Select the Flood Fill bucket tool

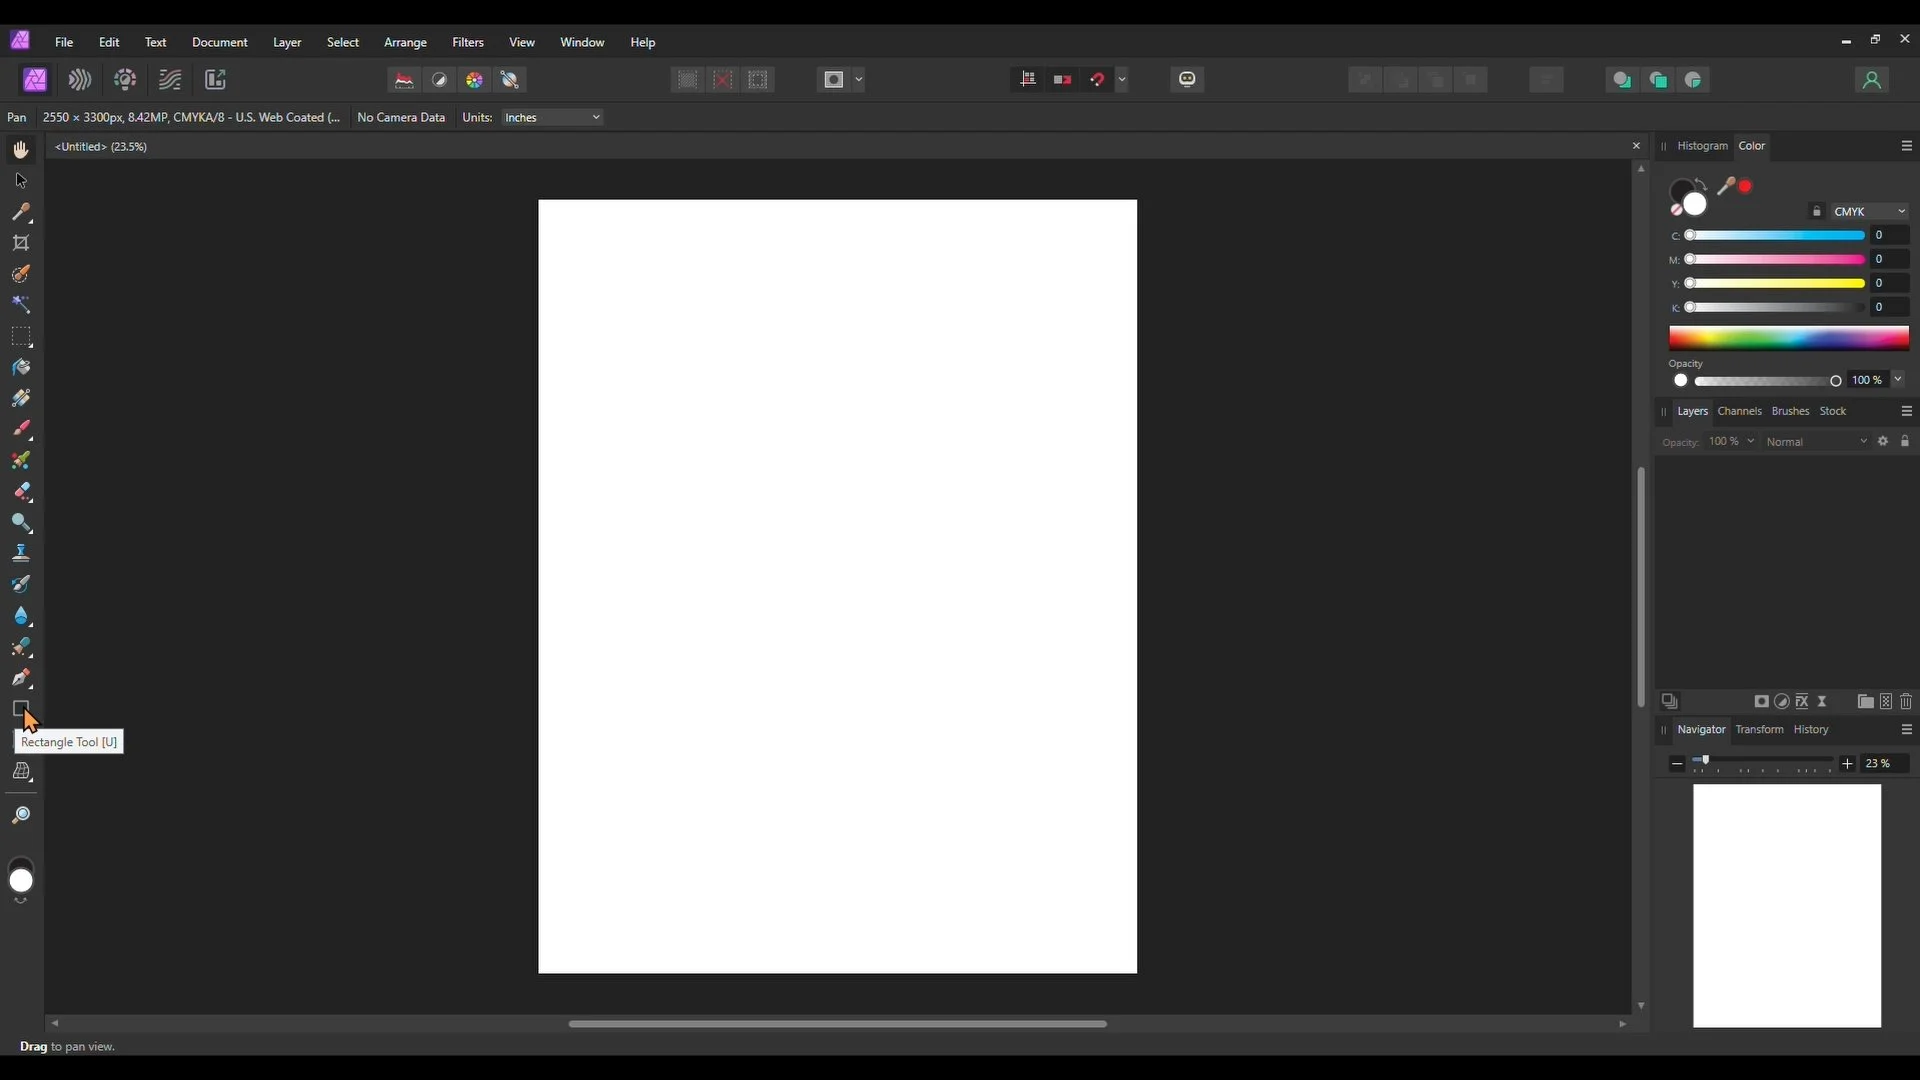pos(21,367)
